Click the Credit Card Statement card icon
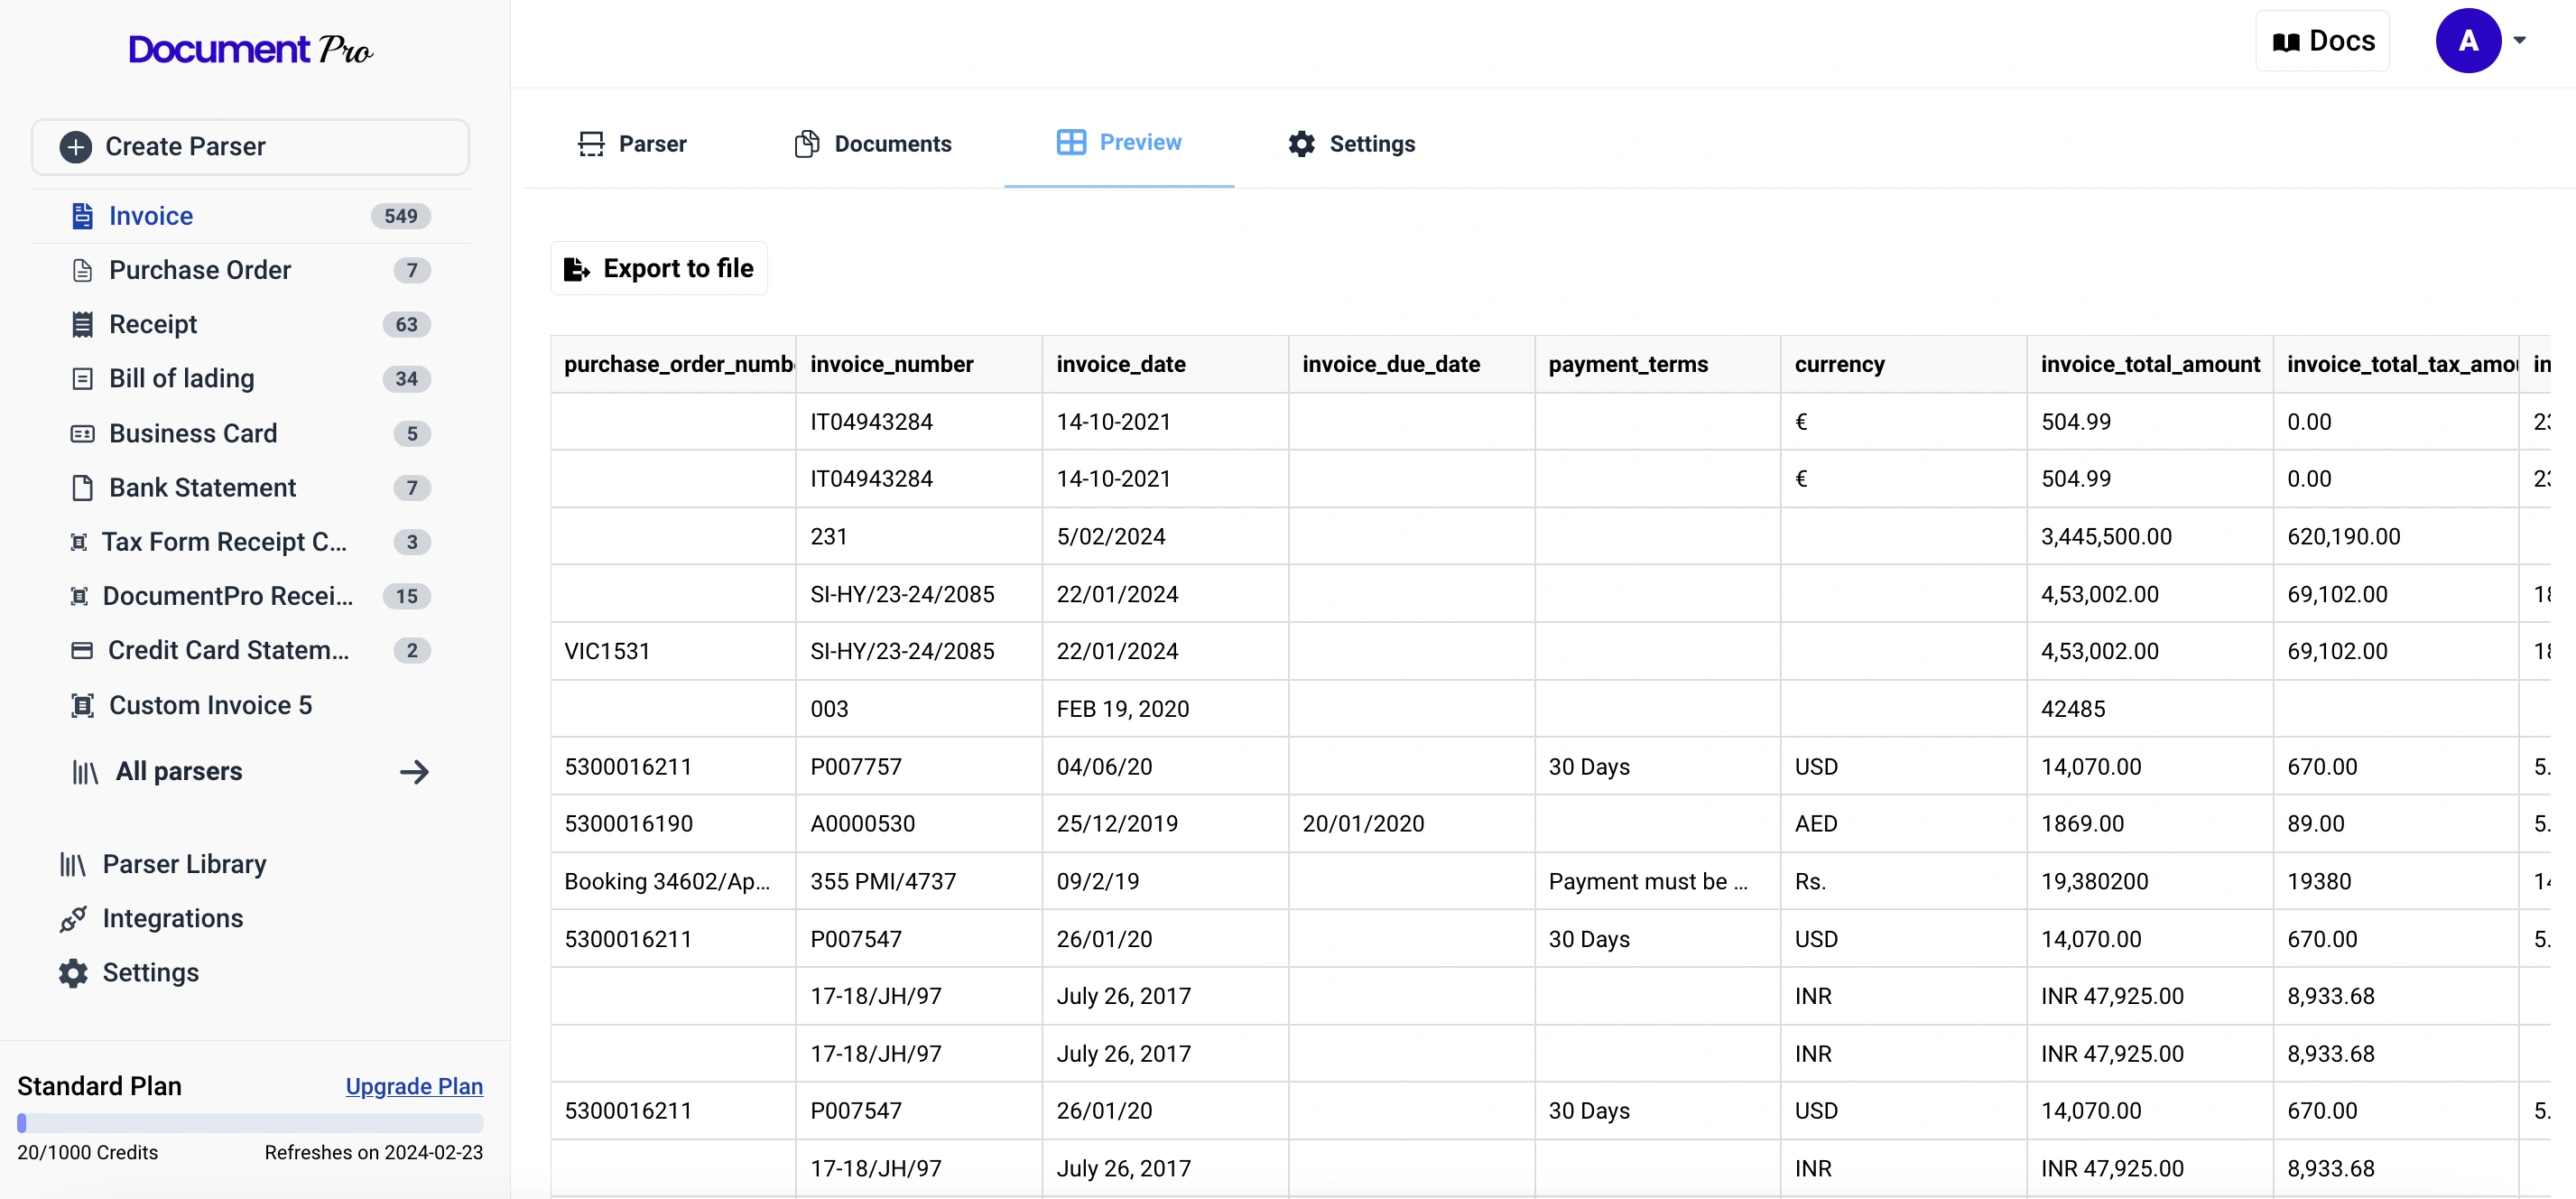 (x=82, y=651)
